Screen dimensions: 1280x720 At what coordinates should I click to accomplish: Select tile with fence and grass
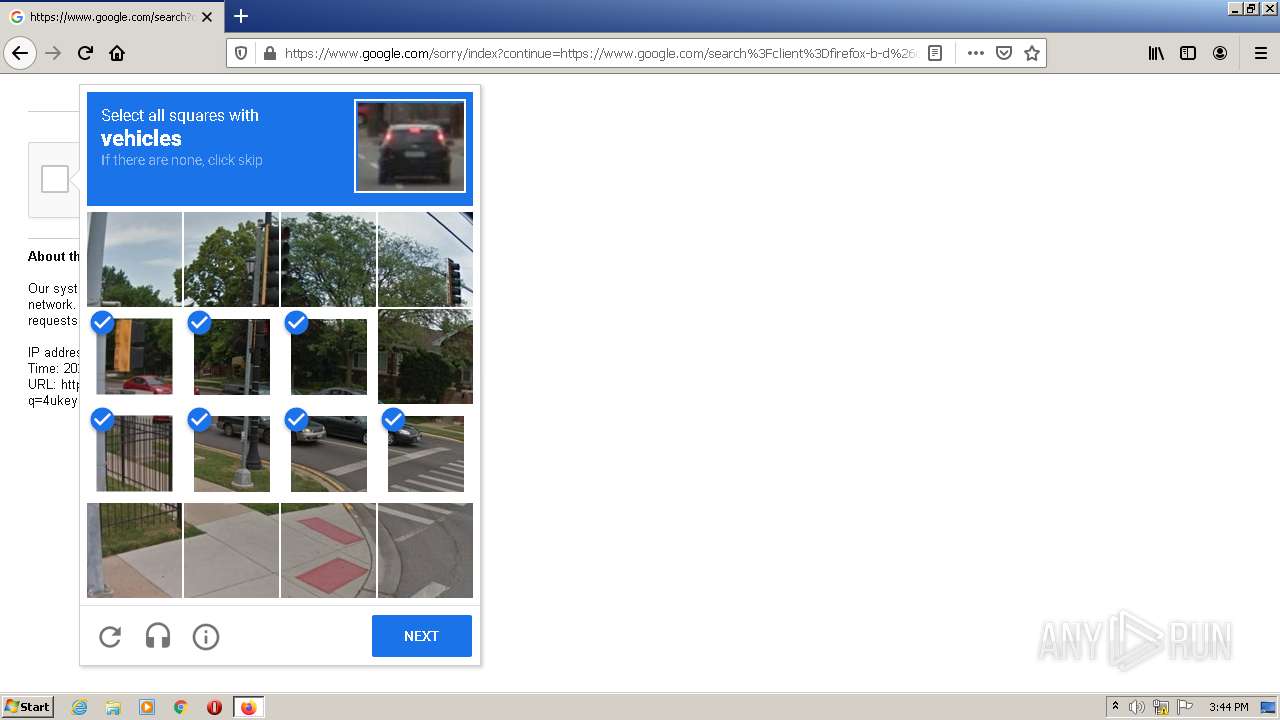click(x=134, y=550)
